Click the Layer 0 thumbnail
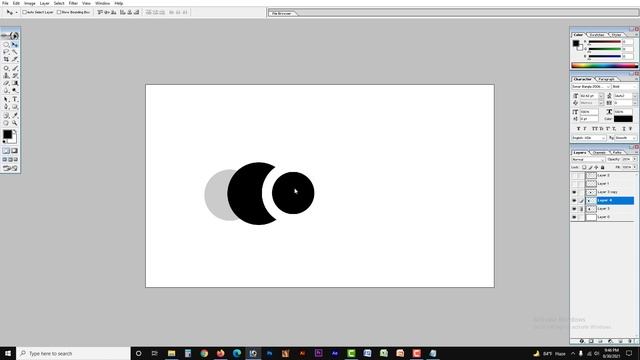 point(591,217)
